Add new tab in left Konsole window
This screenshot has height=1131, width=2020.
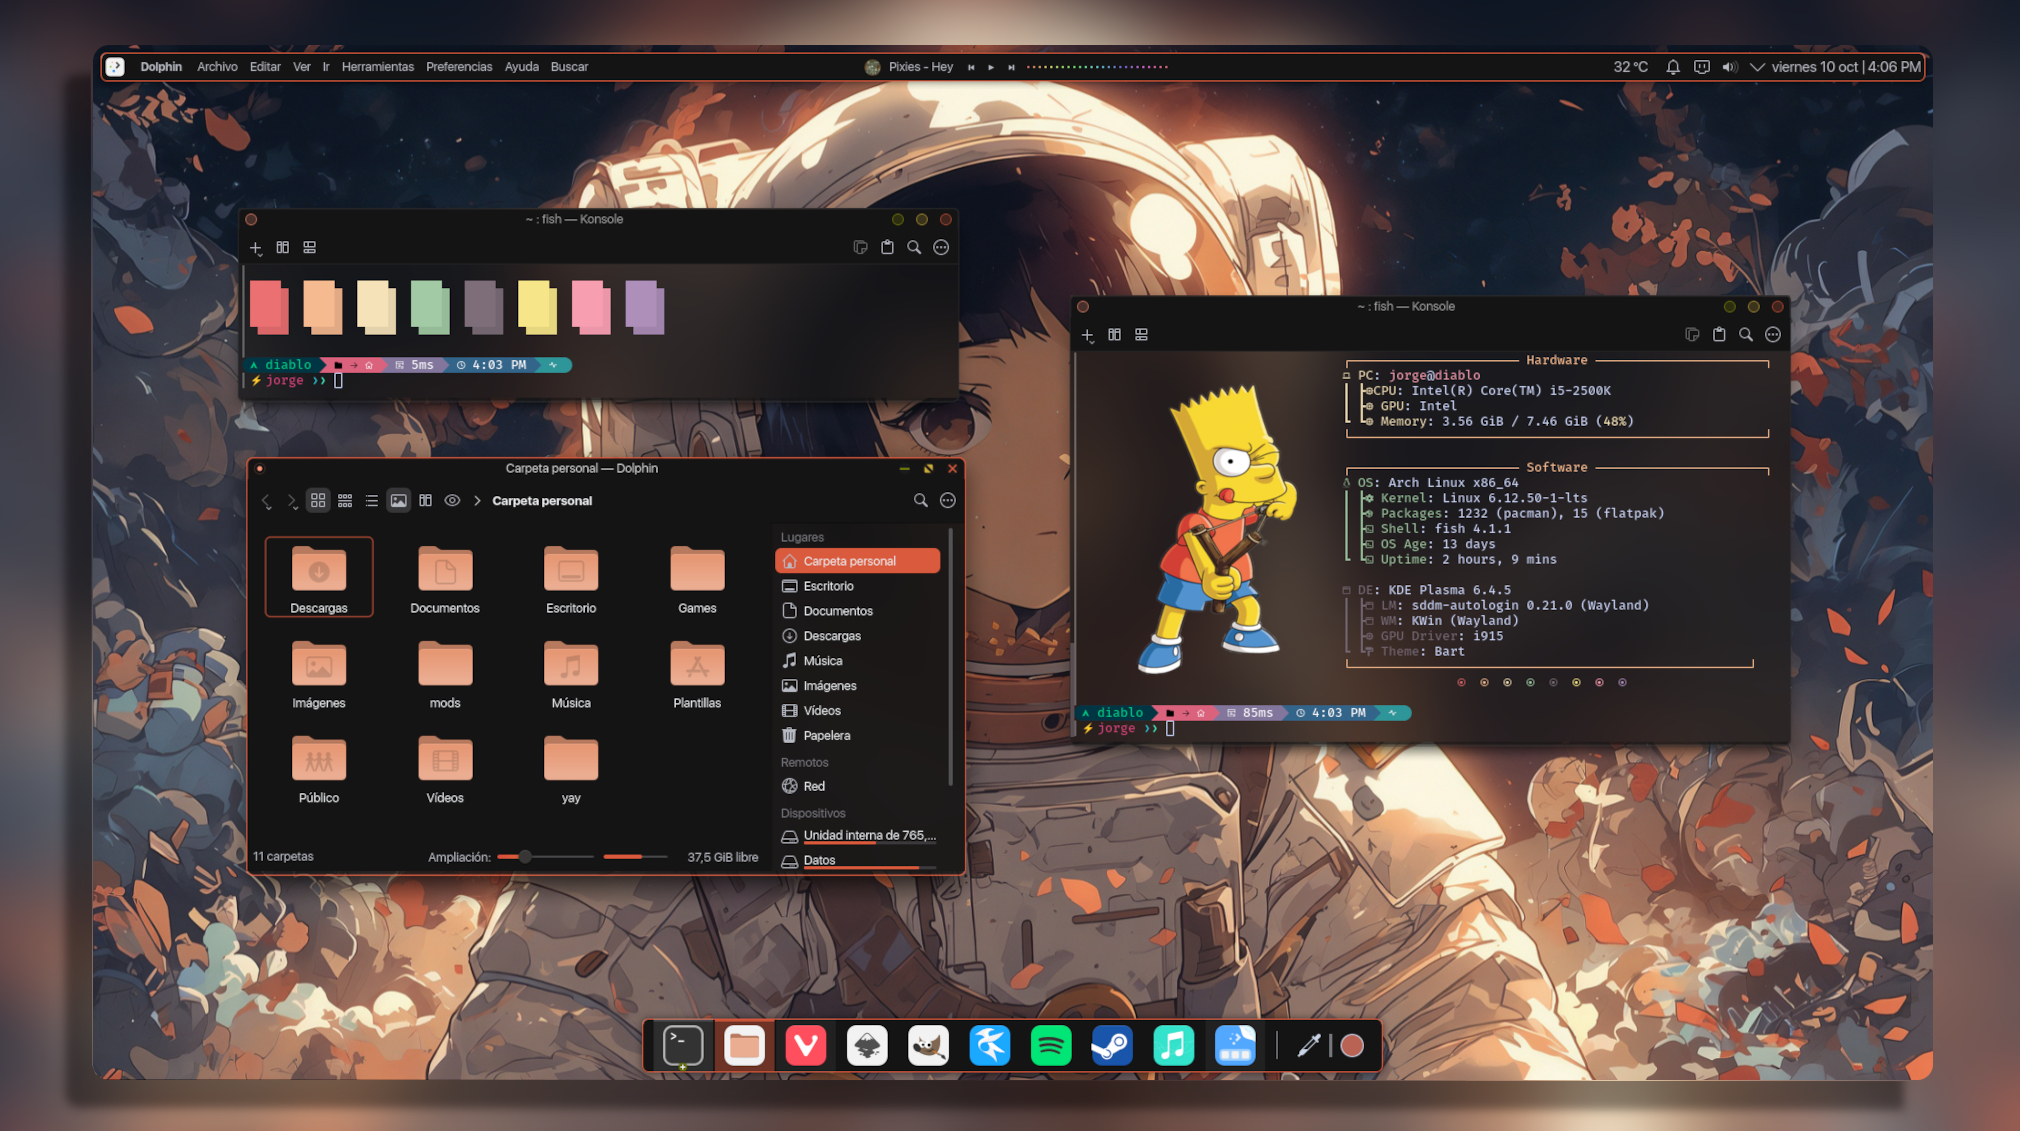point(256,248)
